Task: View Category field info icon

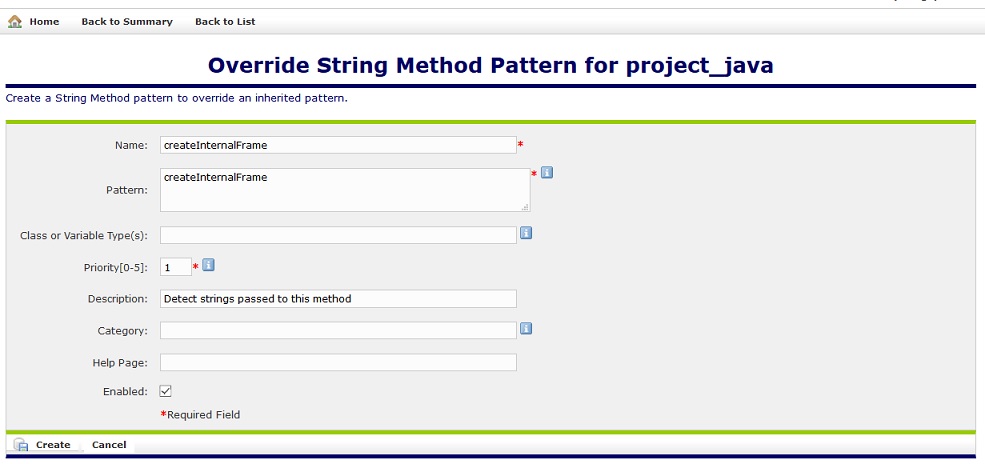Action: (x=526, y=328)
